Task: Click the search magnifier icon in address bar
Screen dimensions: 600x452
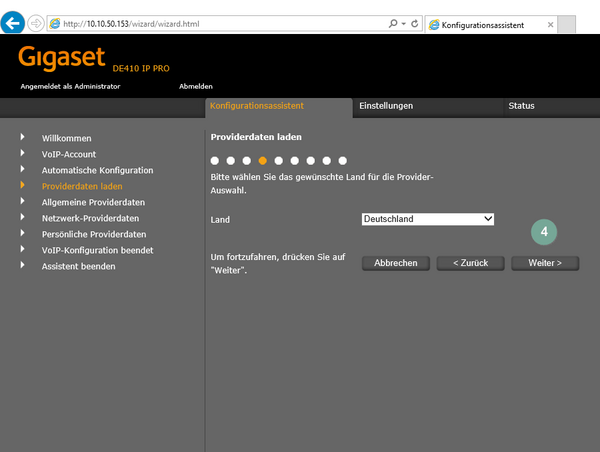Action: tap(390, 23)
